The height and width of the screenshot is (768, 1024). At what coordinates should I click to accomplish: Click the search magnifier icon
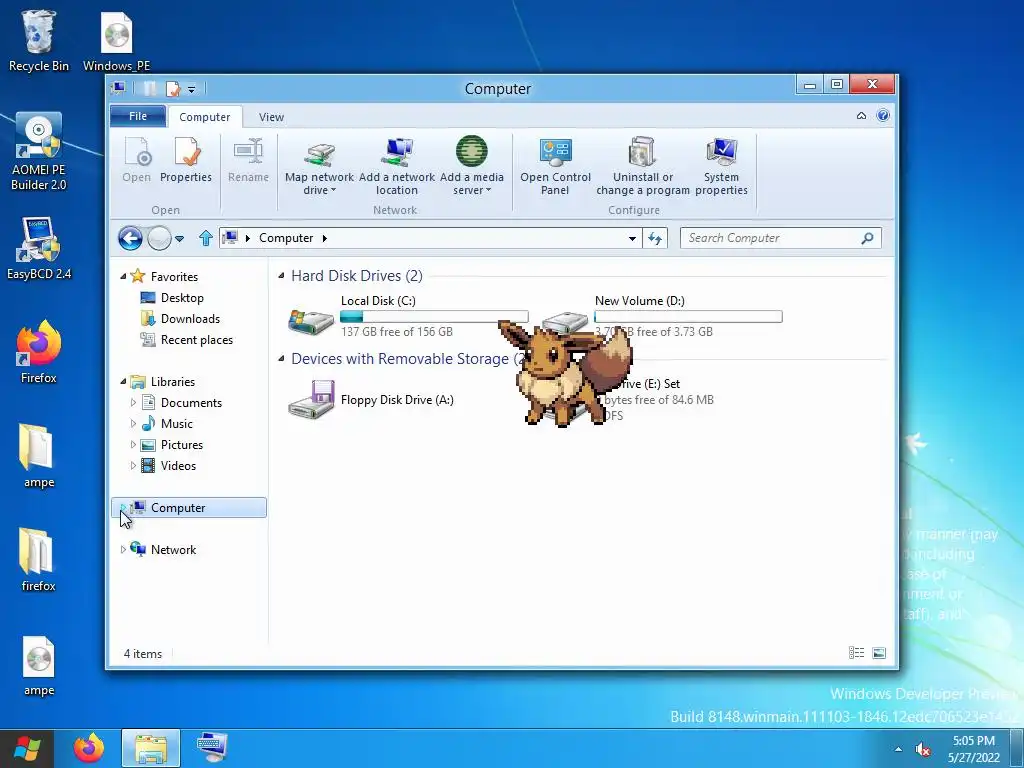coord(867,238)
